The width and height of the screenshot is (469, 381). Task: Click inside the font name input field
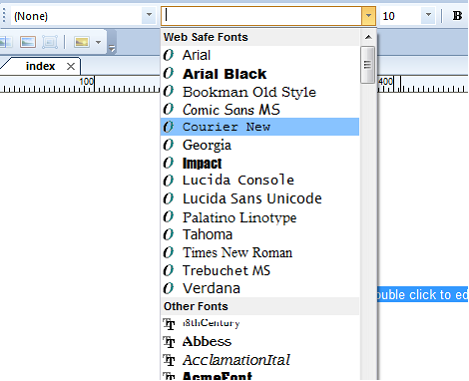coord(262,16)
